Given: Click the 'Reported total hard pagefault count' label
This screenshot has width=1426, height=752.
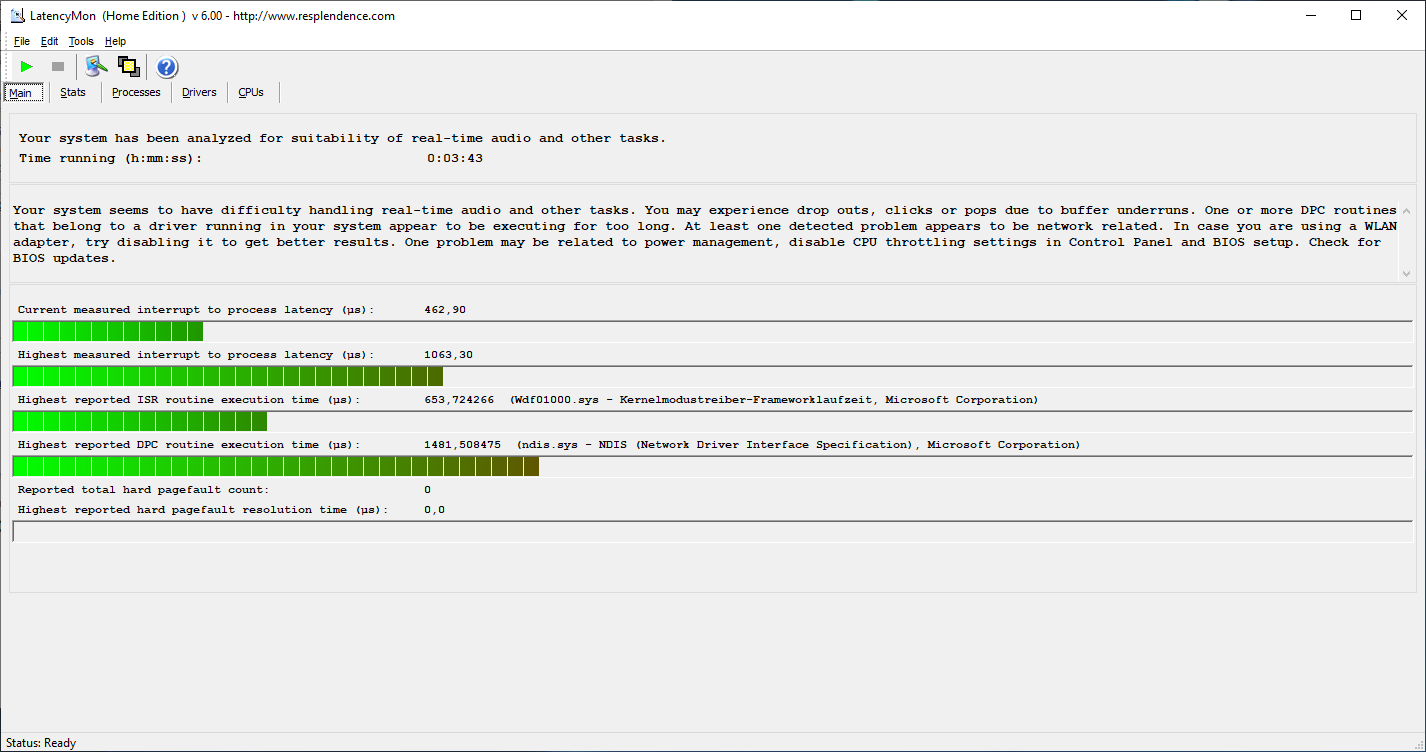Looking at the screenshot, I should tap(143, 490).
